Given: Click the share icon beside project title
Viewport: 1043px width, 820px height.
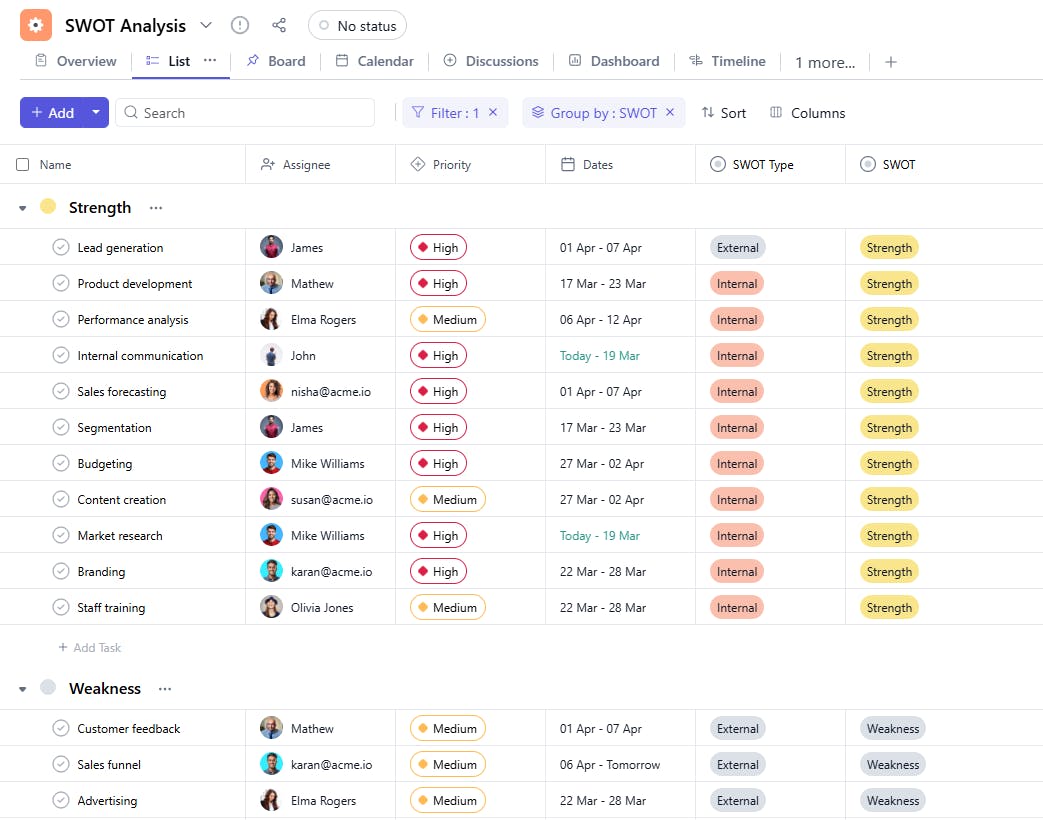Looking at the screenshot, I should click(279, 25).
